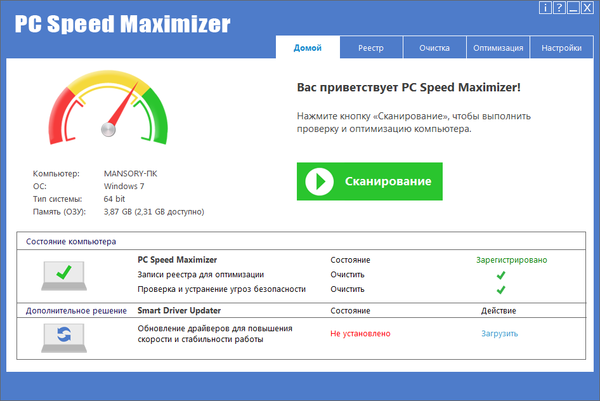Image resolution: width=600 pixels, height=401 pixels.
Task: Click the bold PC Speed Maximizer row heading
Action: (177, 260)
